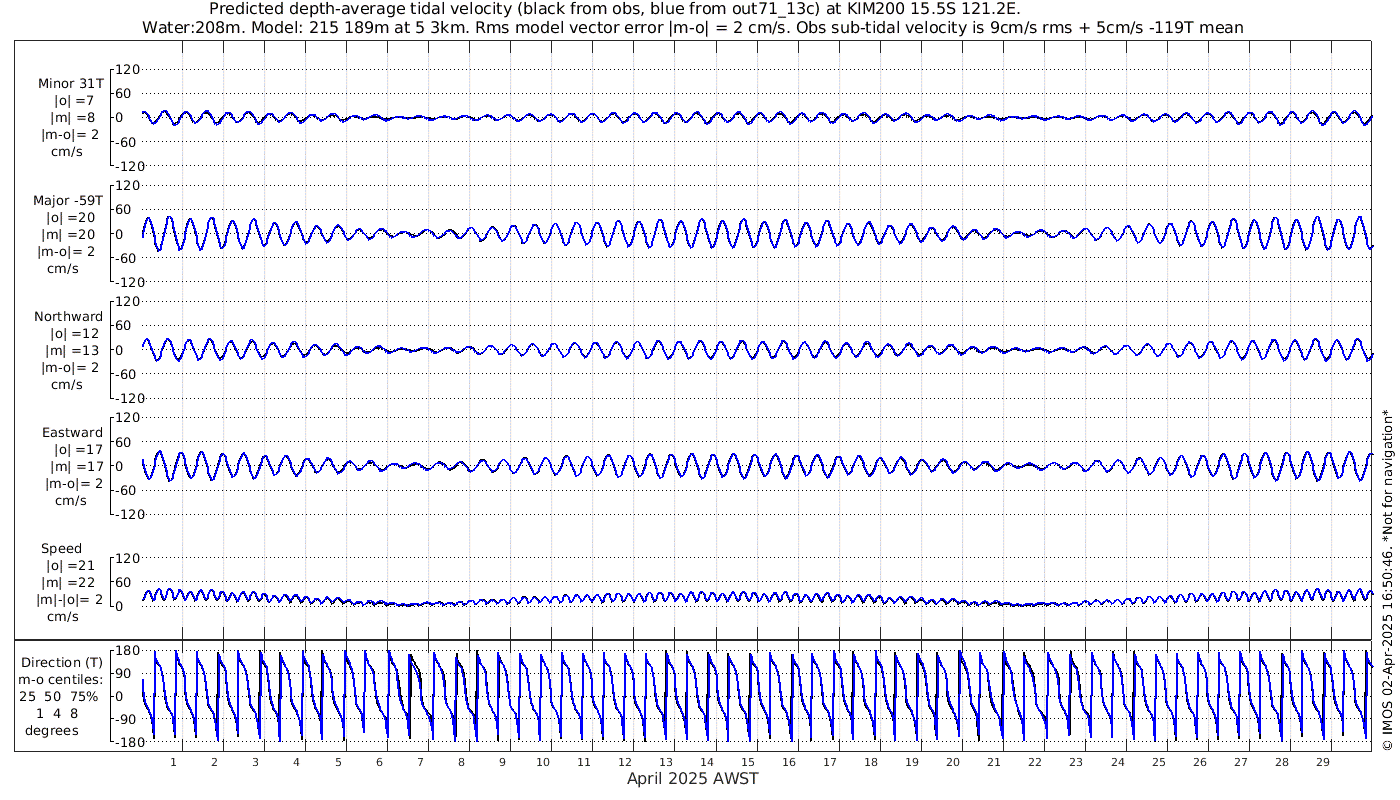Viewport: 1400px width, 800px height.
Task: Click the 'Speed' panel label
Action: pyautogui.click(x=62, y=549)
